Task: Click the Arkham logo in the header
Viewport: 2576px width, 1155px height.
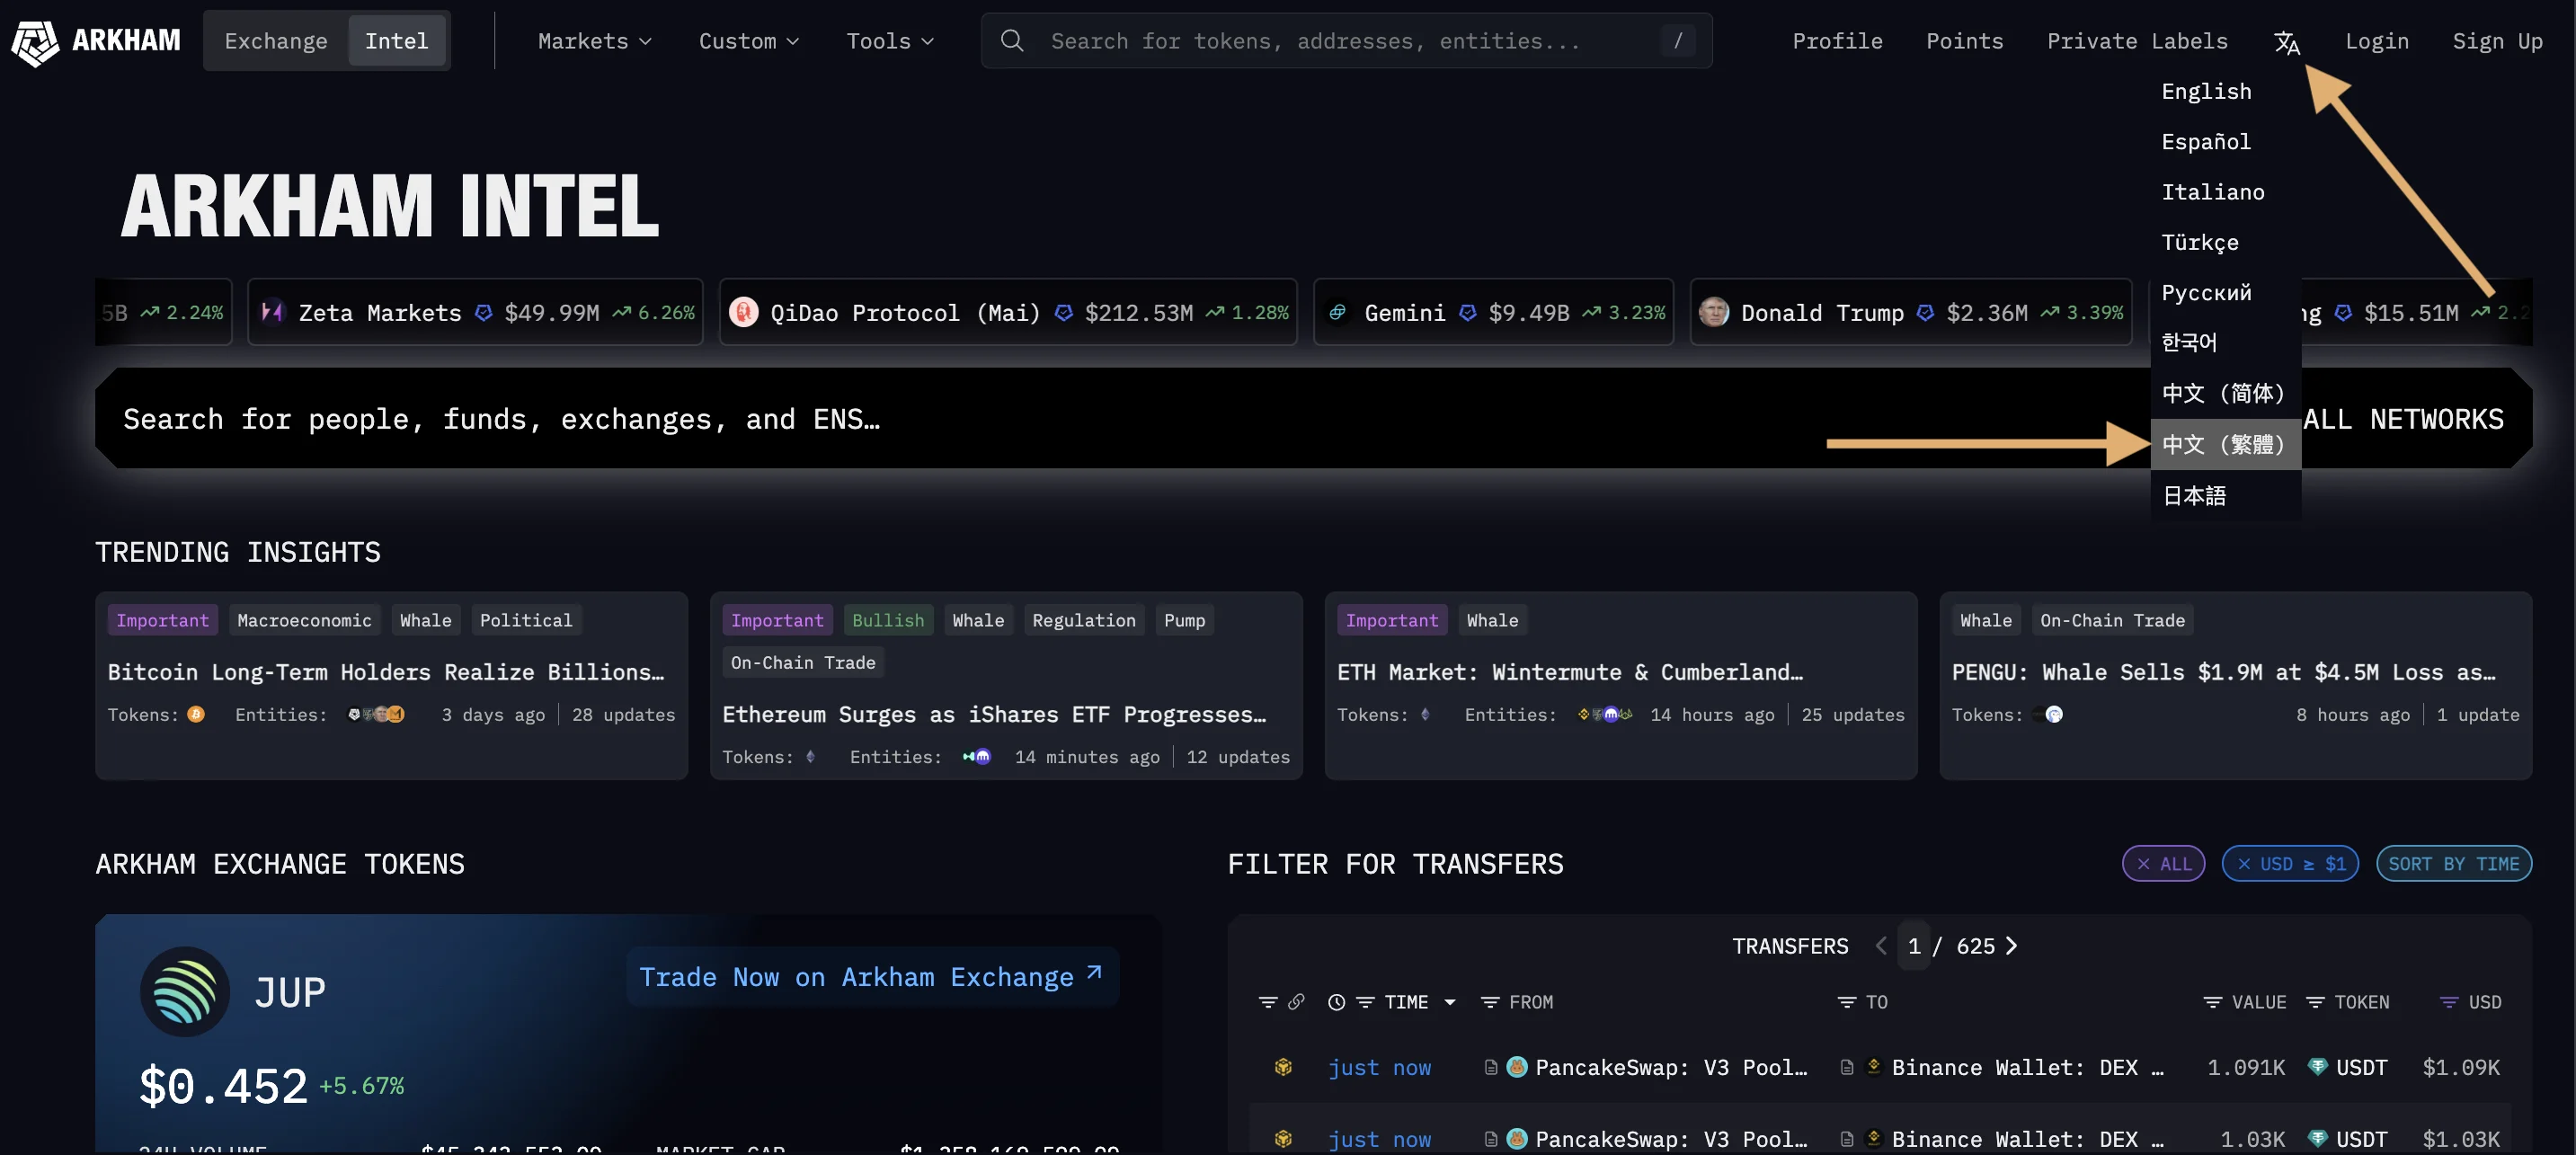Action: tap(96, 41)
